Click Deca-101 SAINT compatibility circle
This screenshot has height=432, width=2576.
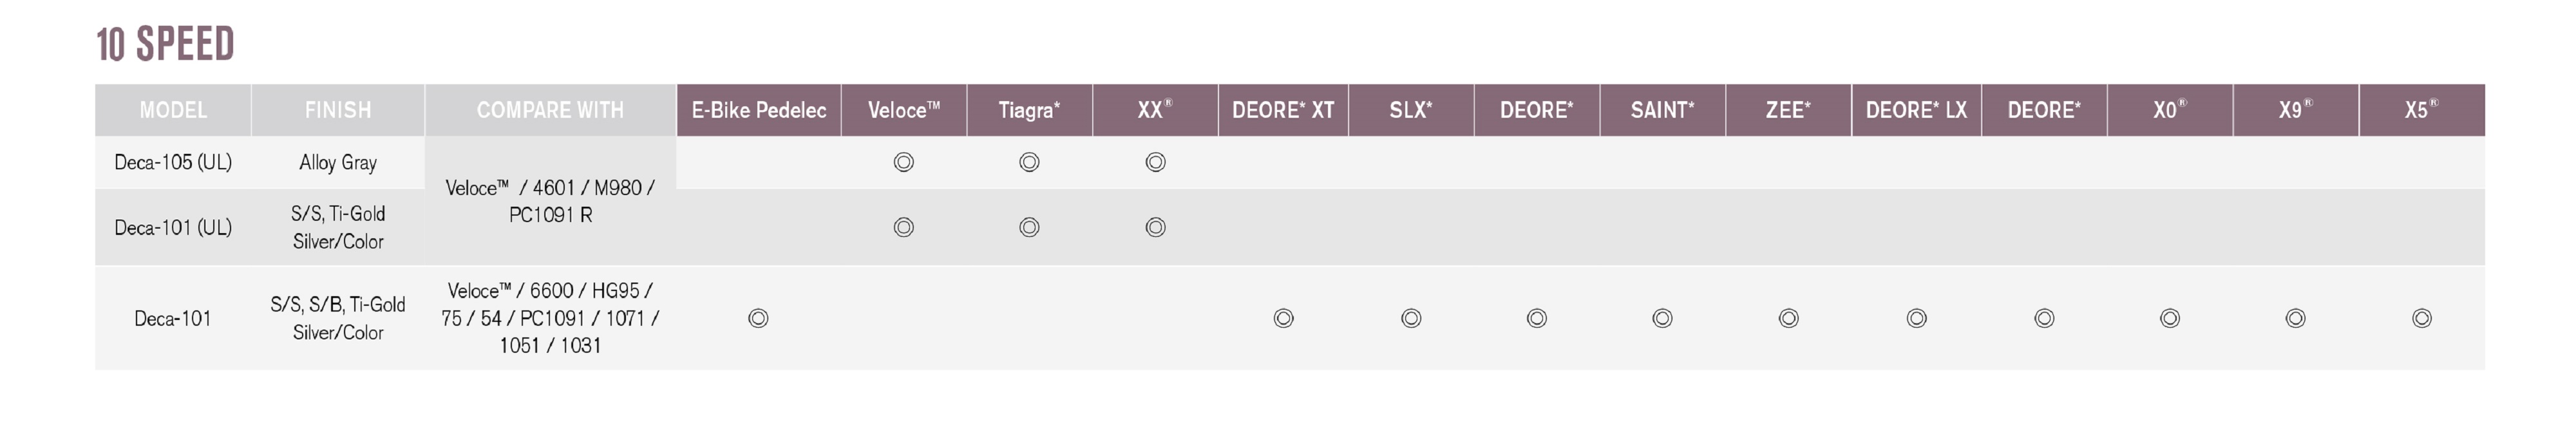click(1662, 318)
